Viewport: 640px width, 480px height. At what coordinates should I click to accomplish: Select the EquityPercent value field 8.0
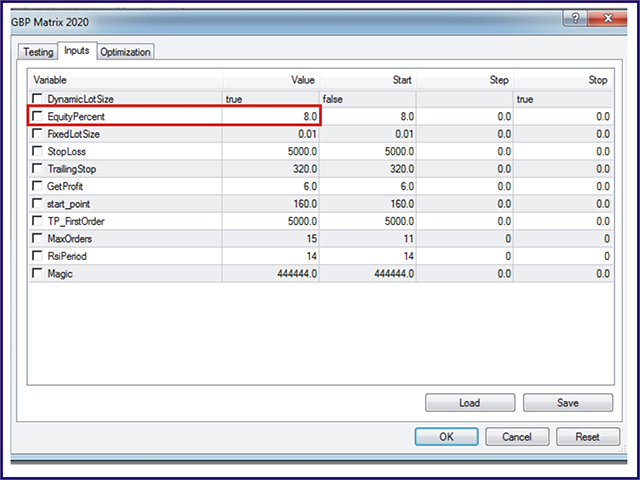(x=270, y=117)
